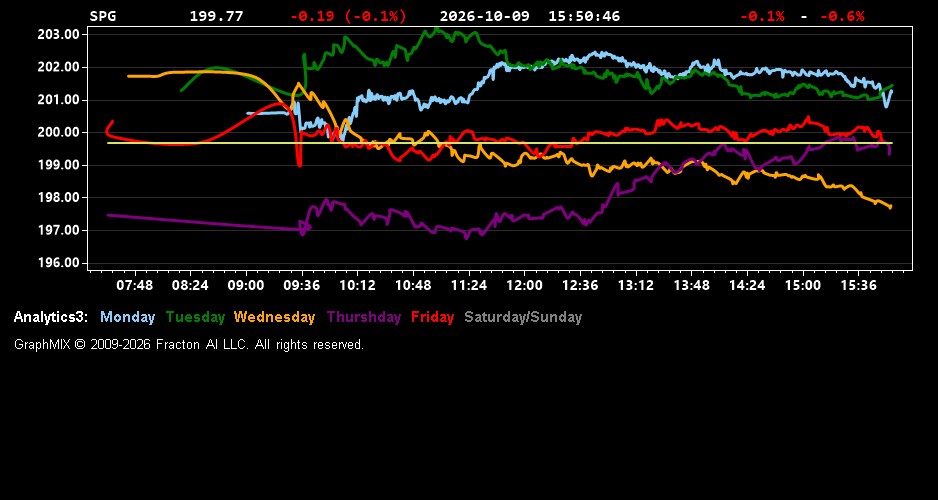The width and height of the screenshot is (938, 500).
Task: Click the 10:12 time axis label
Action: (357, 285)
